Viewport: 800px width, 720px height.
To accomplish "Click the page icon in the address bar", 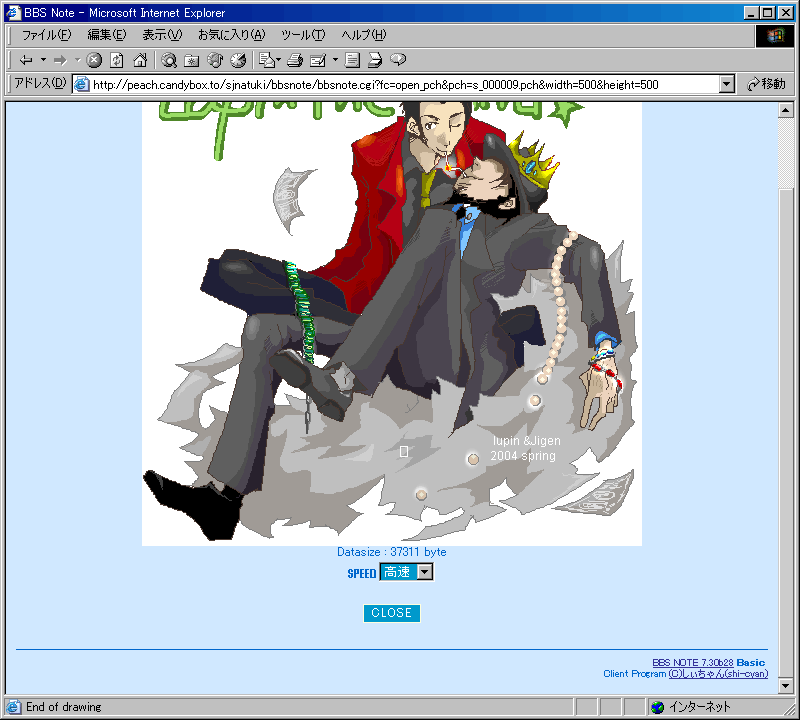I will (82, 84).
